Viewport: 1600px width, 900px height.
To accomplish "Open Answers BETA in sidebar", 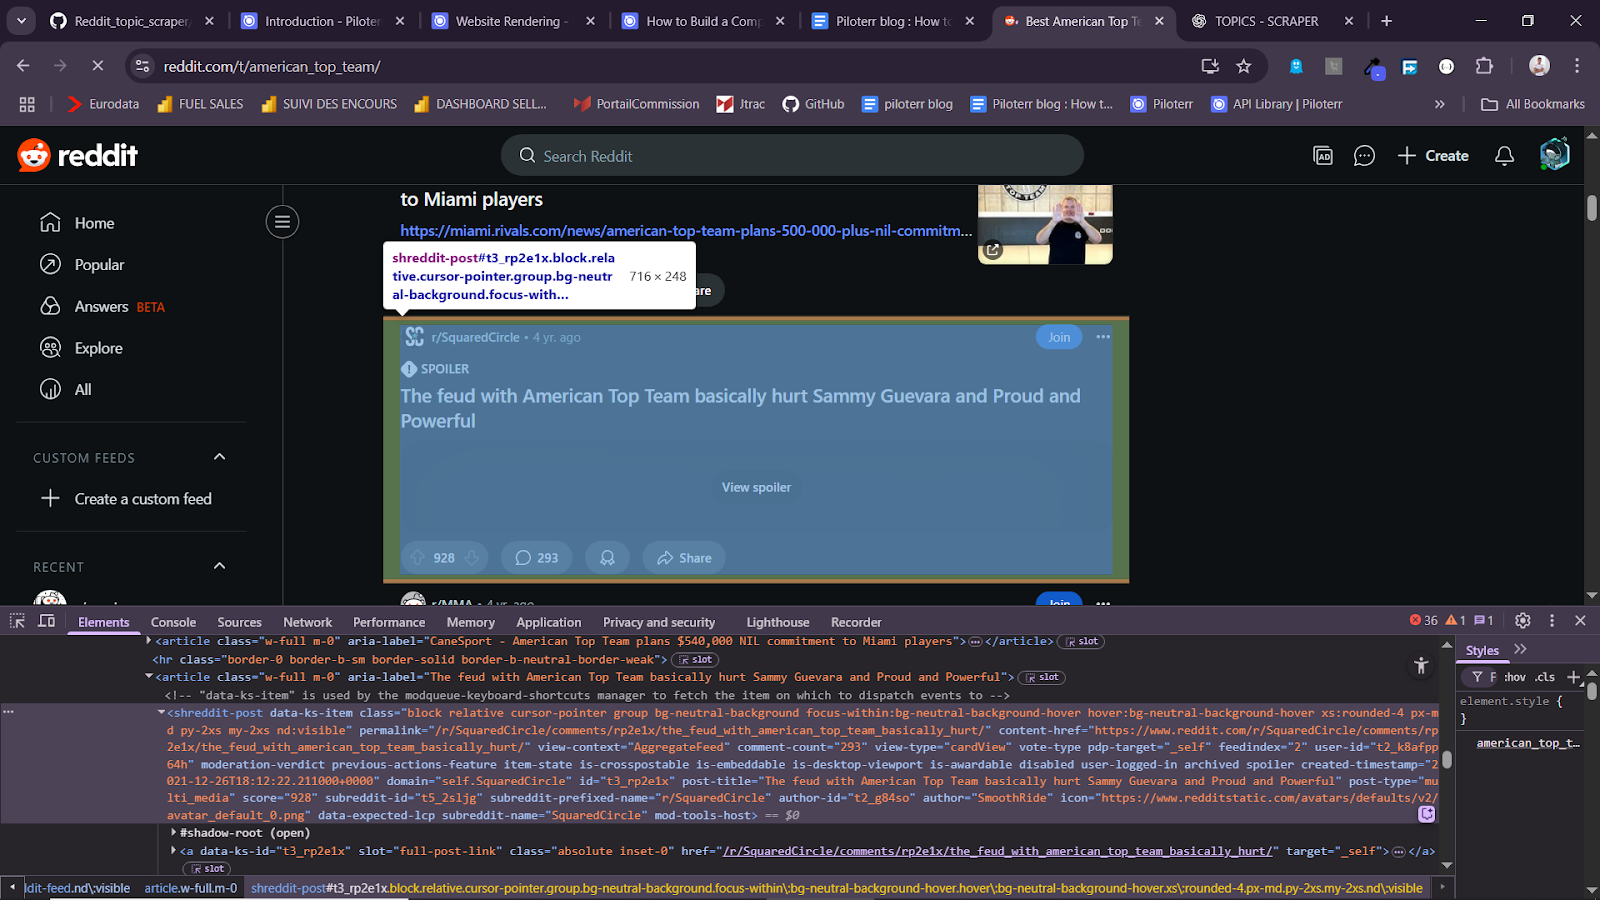I will pos(102,307).
